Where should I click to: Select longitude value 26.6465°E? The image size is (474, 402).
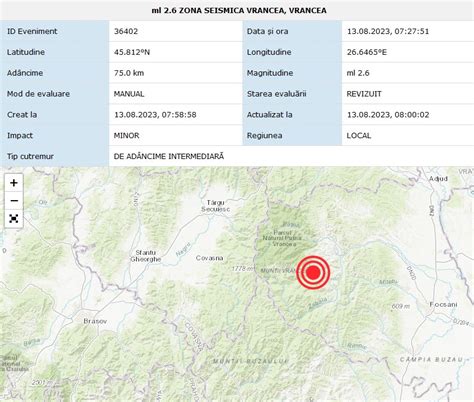(x=367, y=52)
